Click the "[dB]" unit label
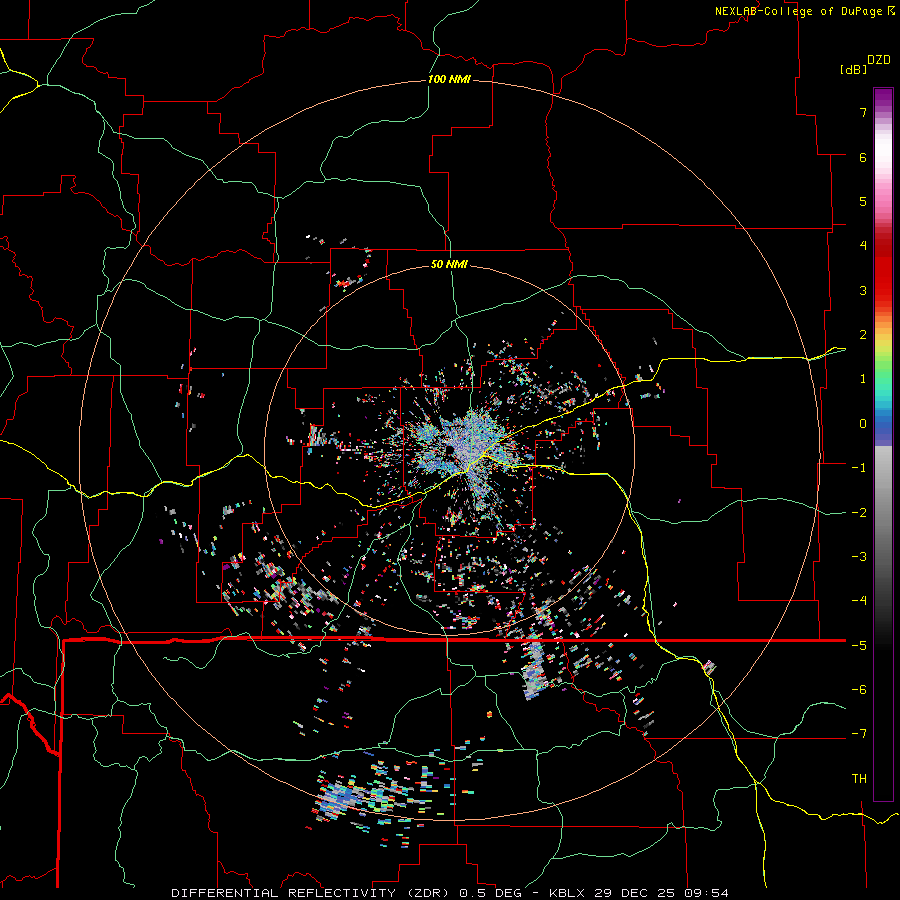900x900 pixels. (x=854, y=69)
